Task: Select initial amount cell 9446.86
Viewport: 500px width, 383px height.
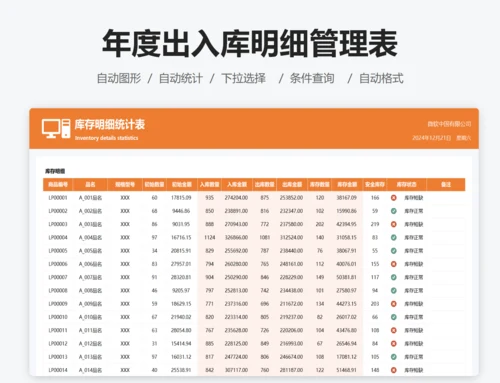Action: tap(181, 211)
